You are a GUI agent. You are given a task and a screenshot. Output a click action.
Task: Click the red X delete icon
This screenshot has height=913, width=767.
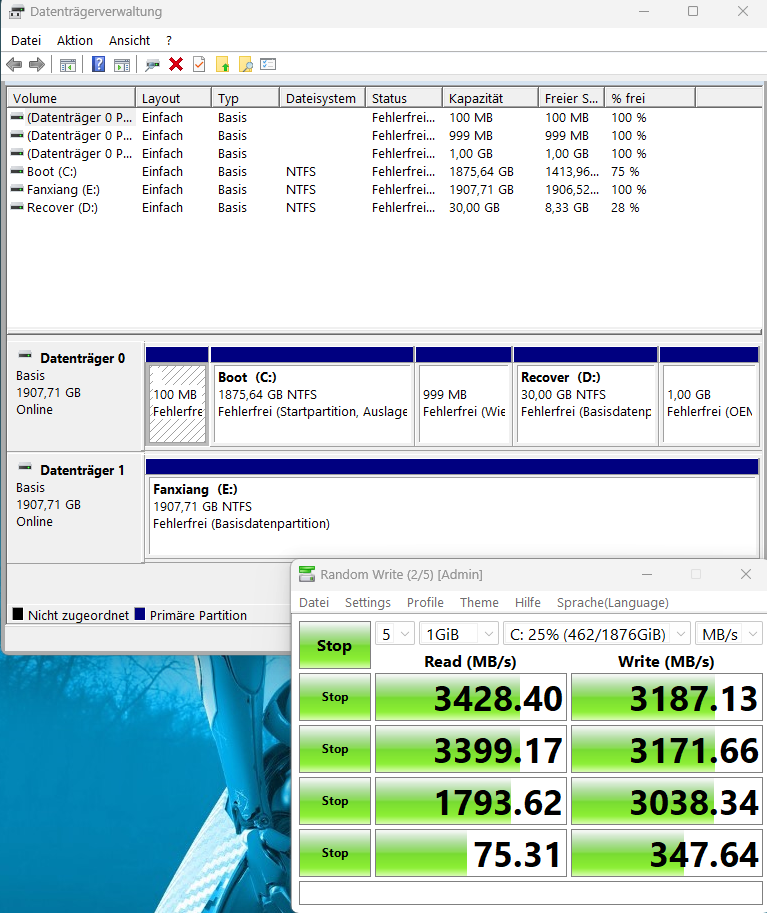176,65
